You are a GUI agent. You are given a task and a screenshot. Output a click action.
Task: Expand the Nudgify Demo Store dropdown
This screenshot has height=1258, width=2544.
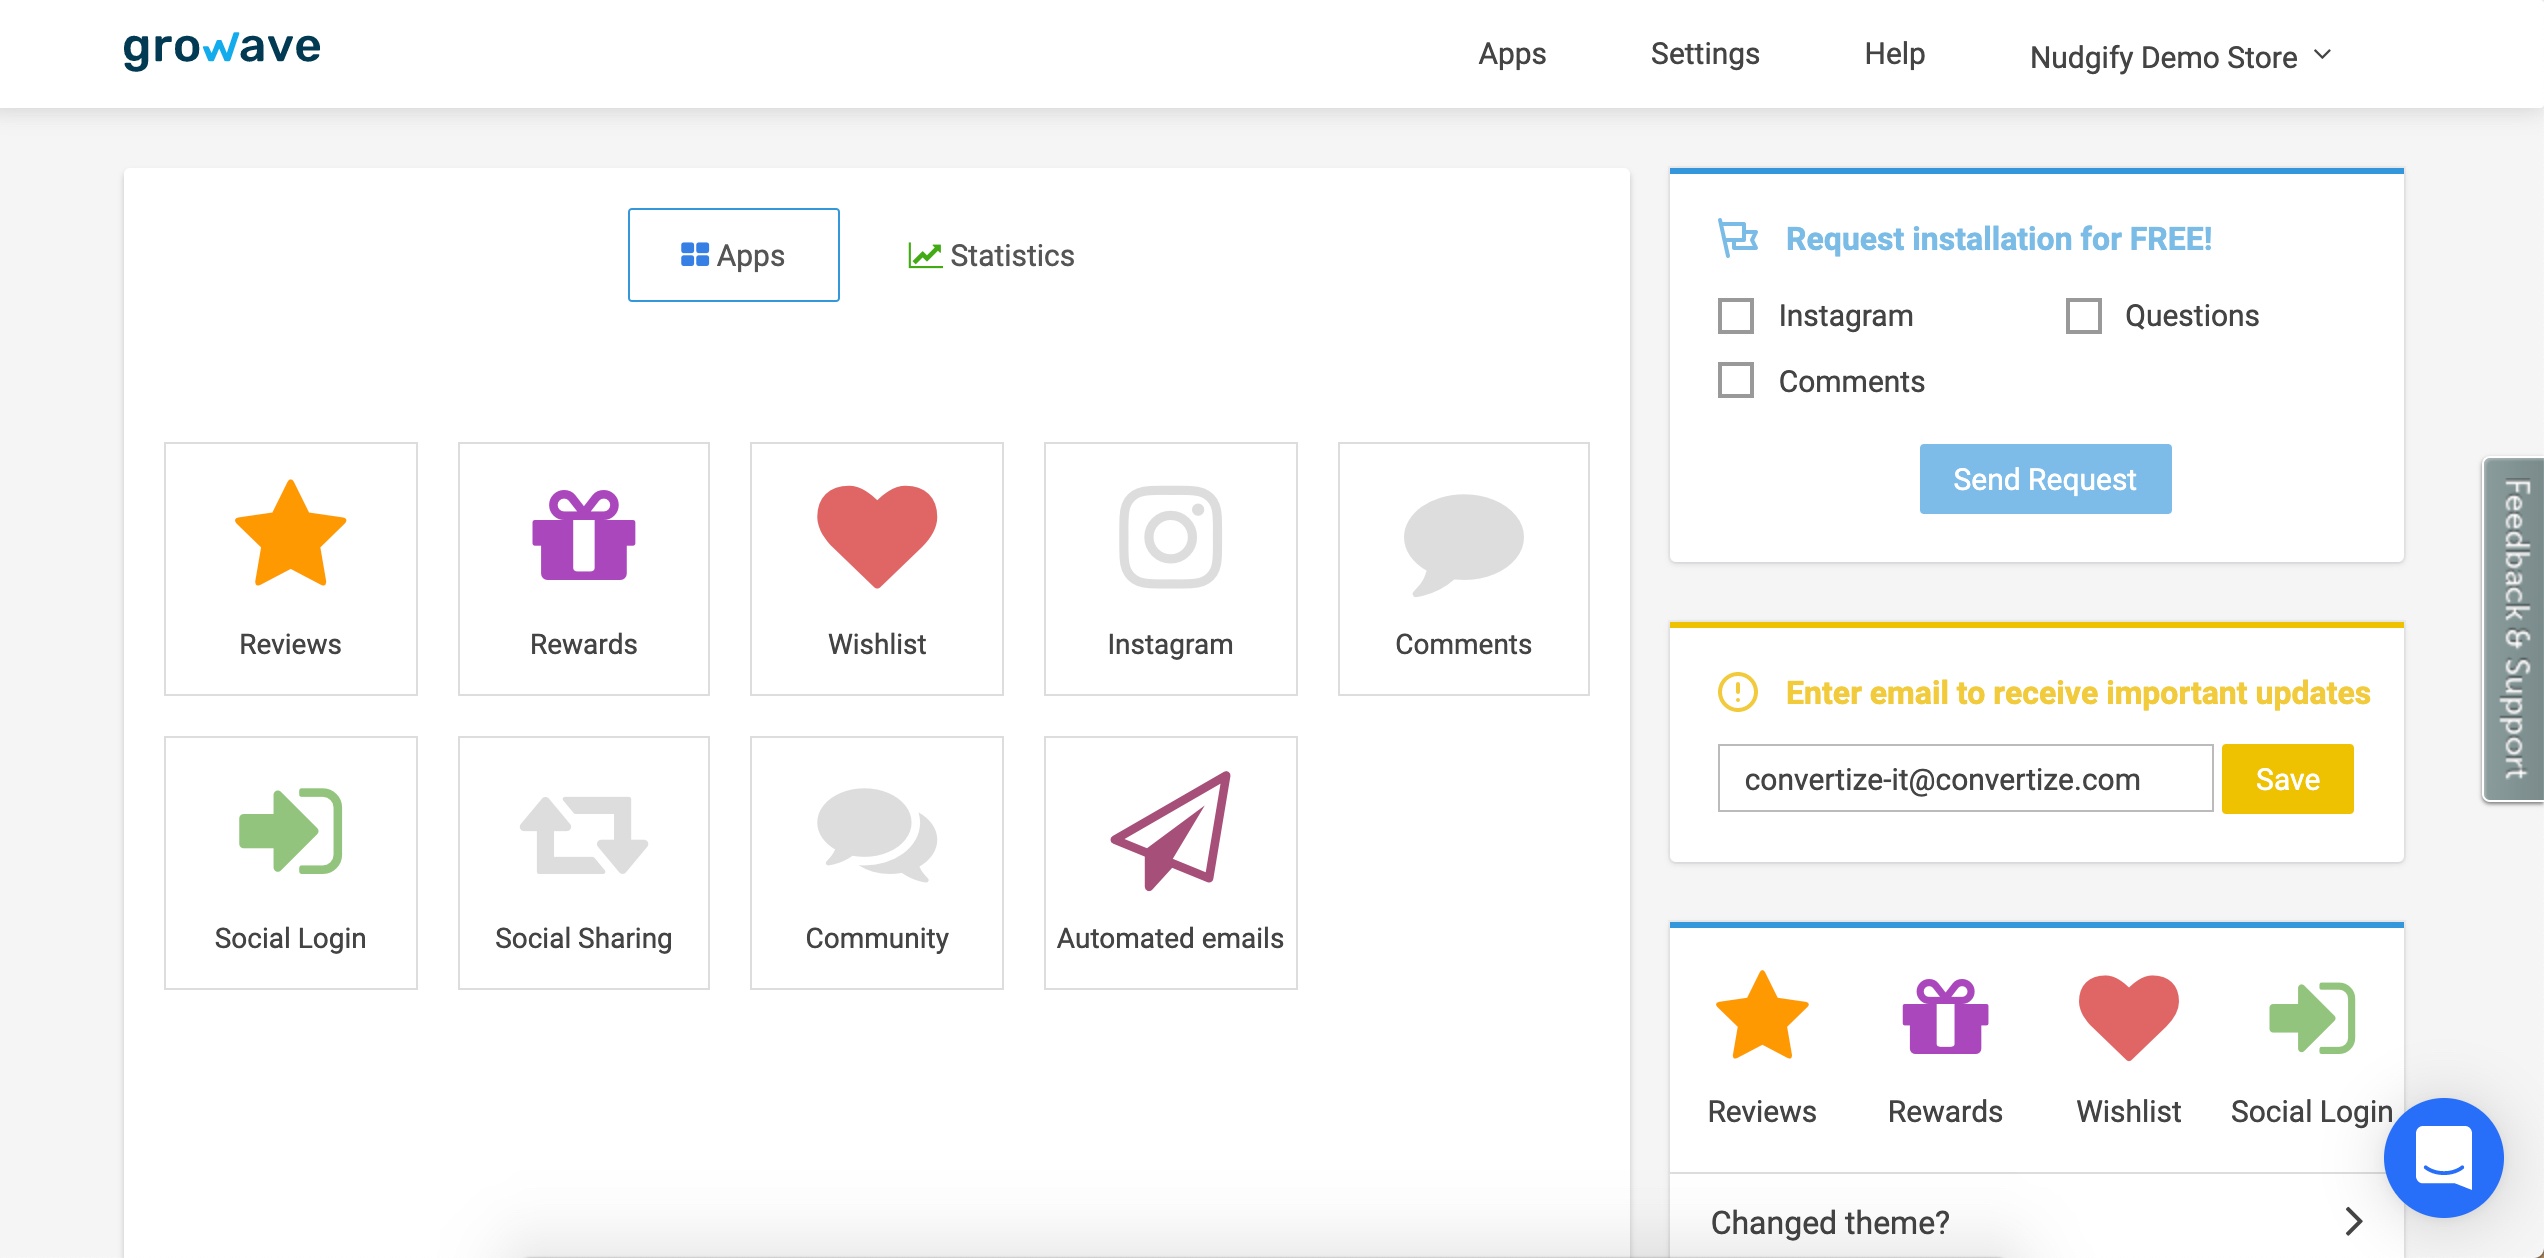tap(2181, 57)
